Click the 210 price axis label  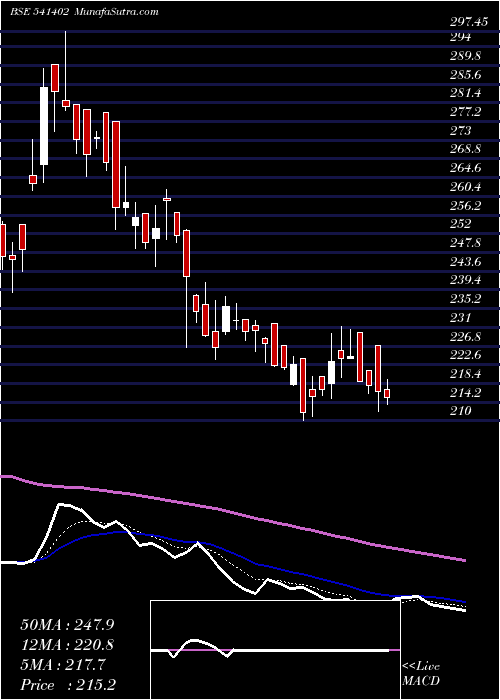pyautogui.click(x=460, y=411)
